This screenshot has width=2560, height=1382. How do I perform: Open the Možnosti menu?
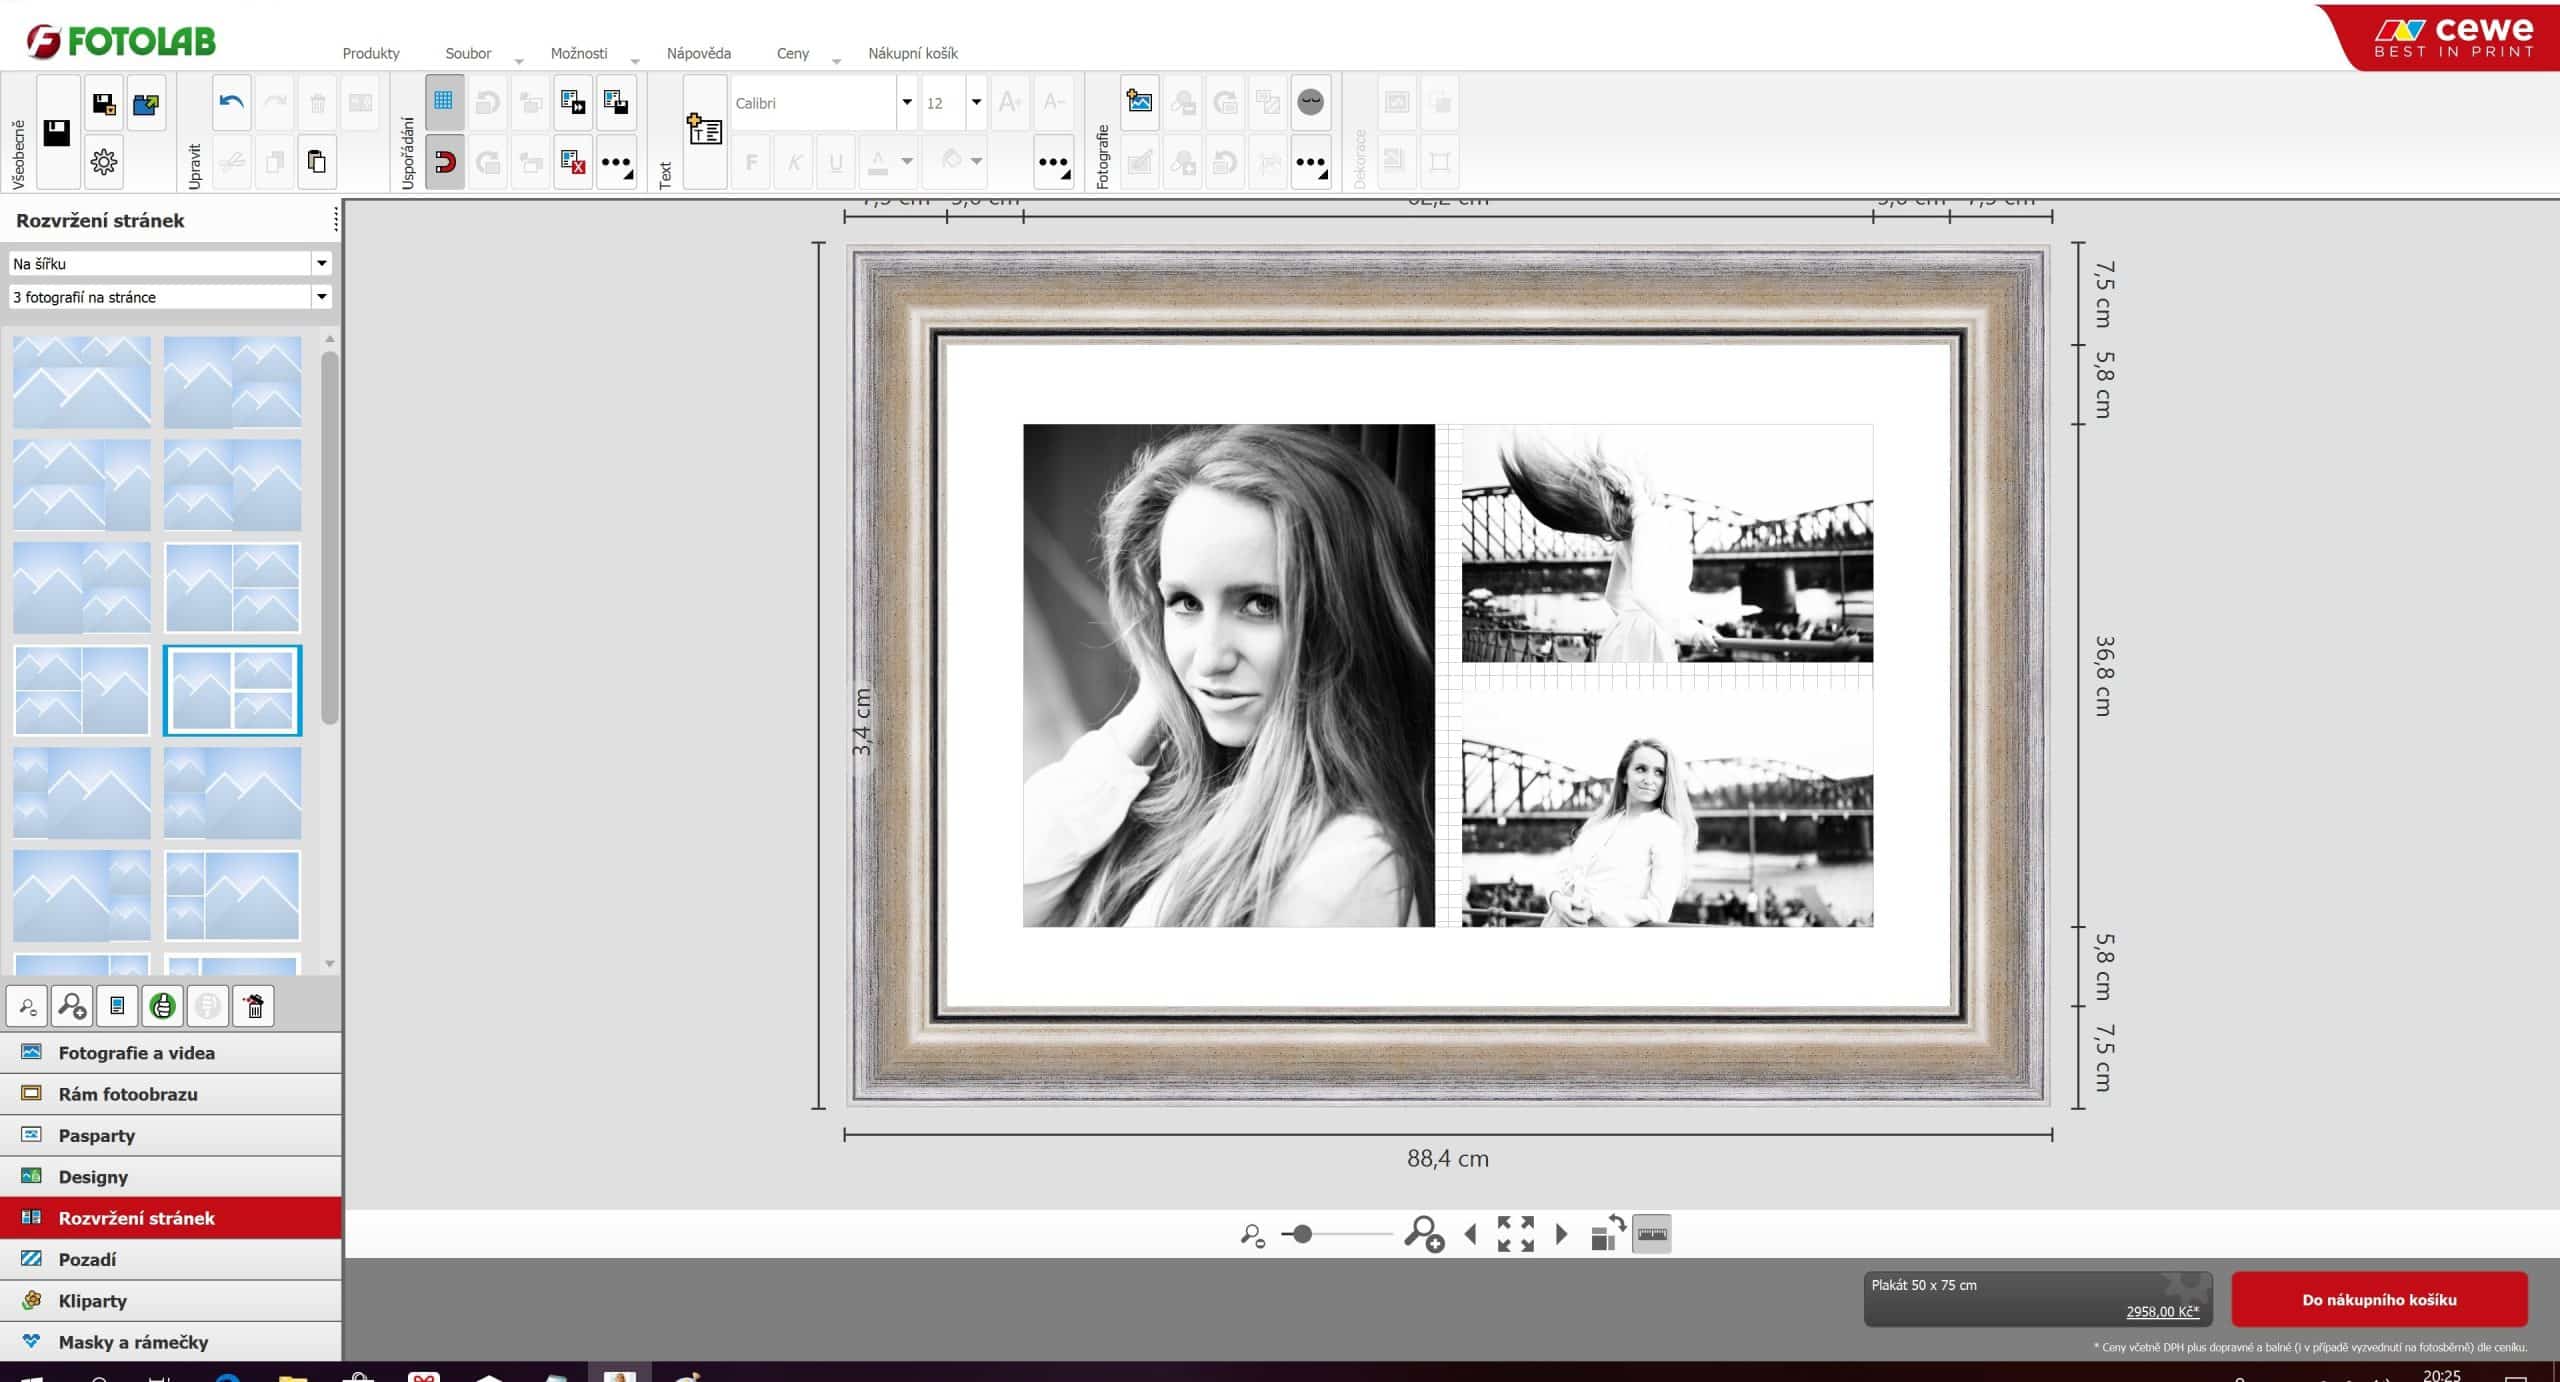click(579, 53)
